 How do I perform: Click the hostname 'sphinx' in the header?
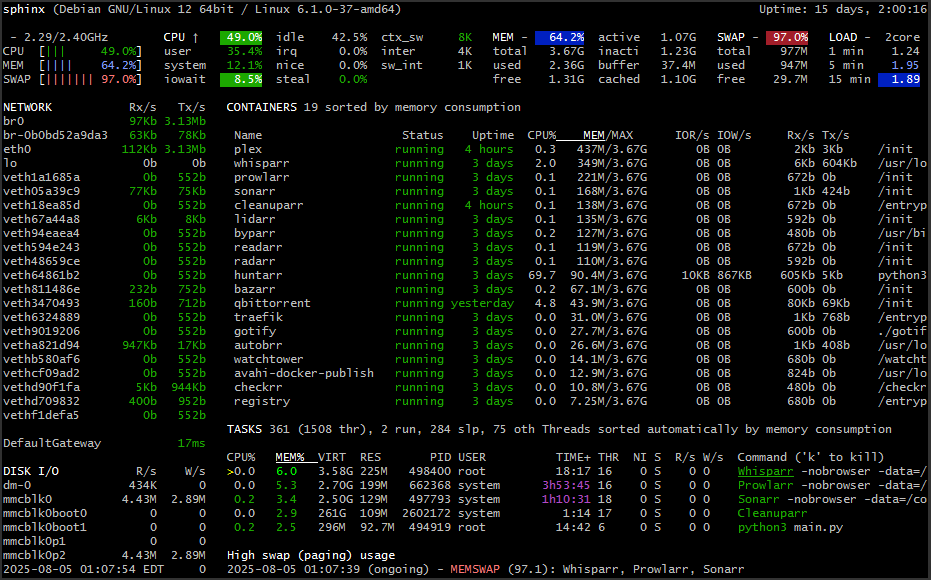coord(24,9)
